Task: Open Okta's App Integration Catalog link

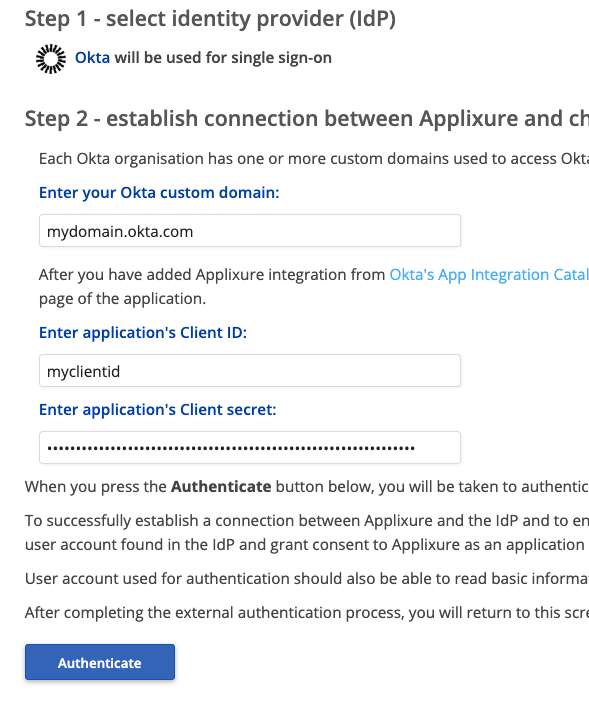Action: (x=489, y=274)
